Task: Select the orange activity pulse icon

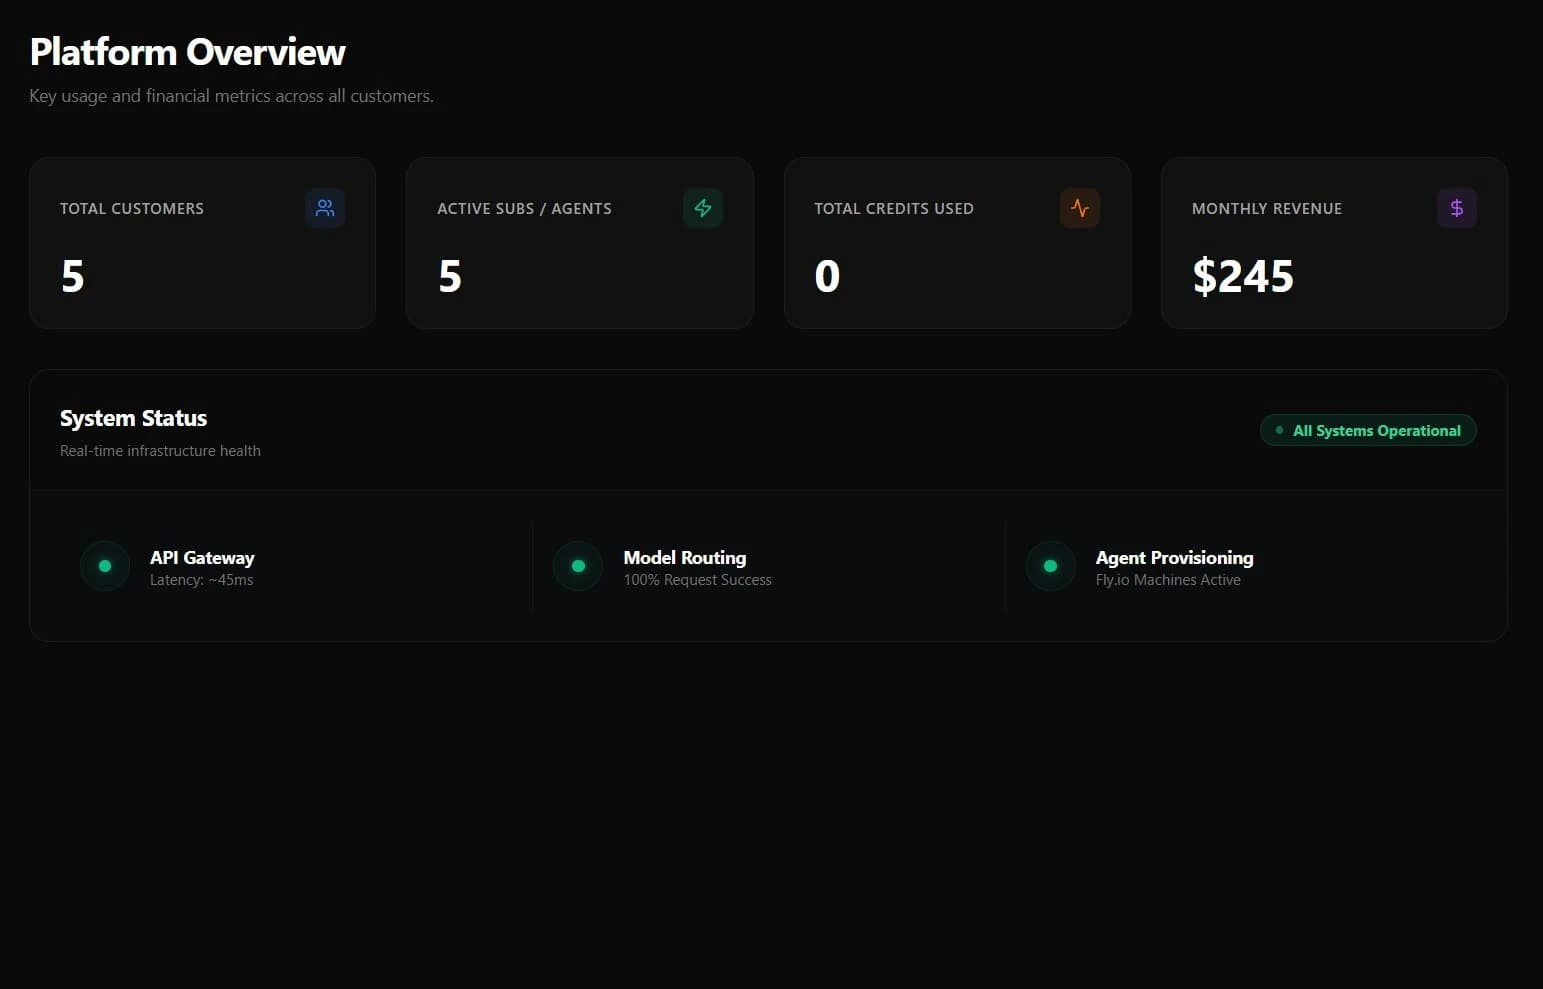Action: 1080,208
